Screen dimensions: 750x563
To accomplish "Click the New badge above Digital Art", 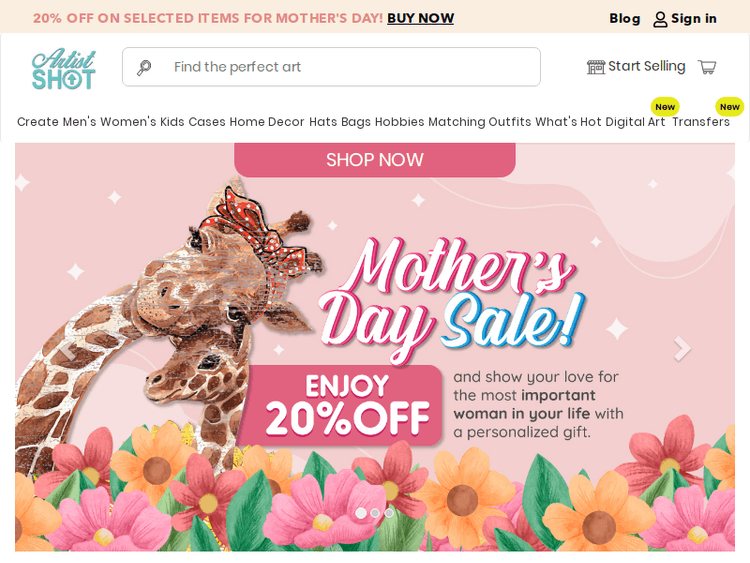I will pyautogui.click(x=665, y=107).
